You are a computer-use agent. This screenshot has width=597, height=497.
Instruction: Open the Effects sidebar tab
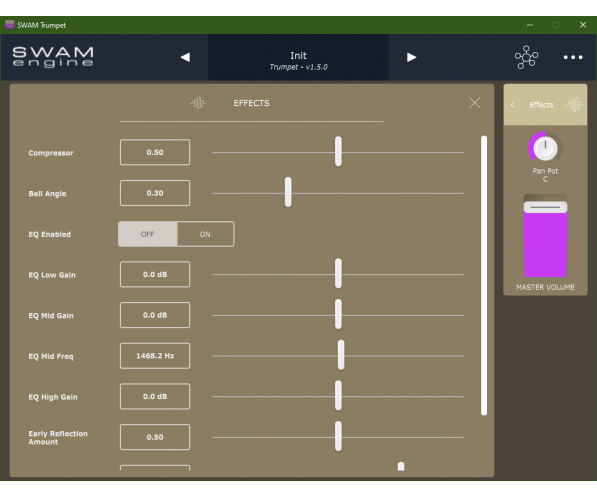[545, 105]
